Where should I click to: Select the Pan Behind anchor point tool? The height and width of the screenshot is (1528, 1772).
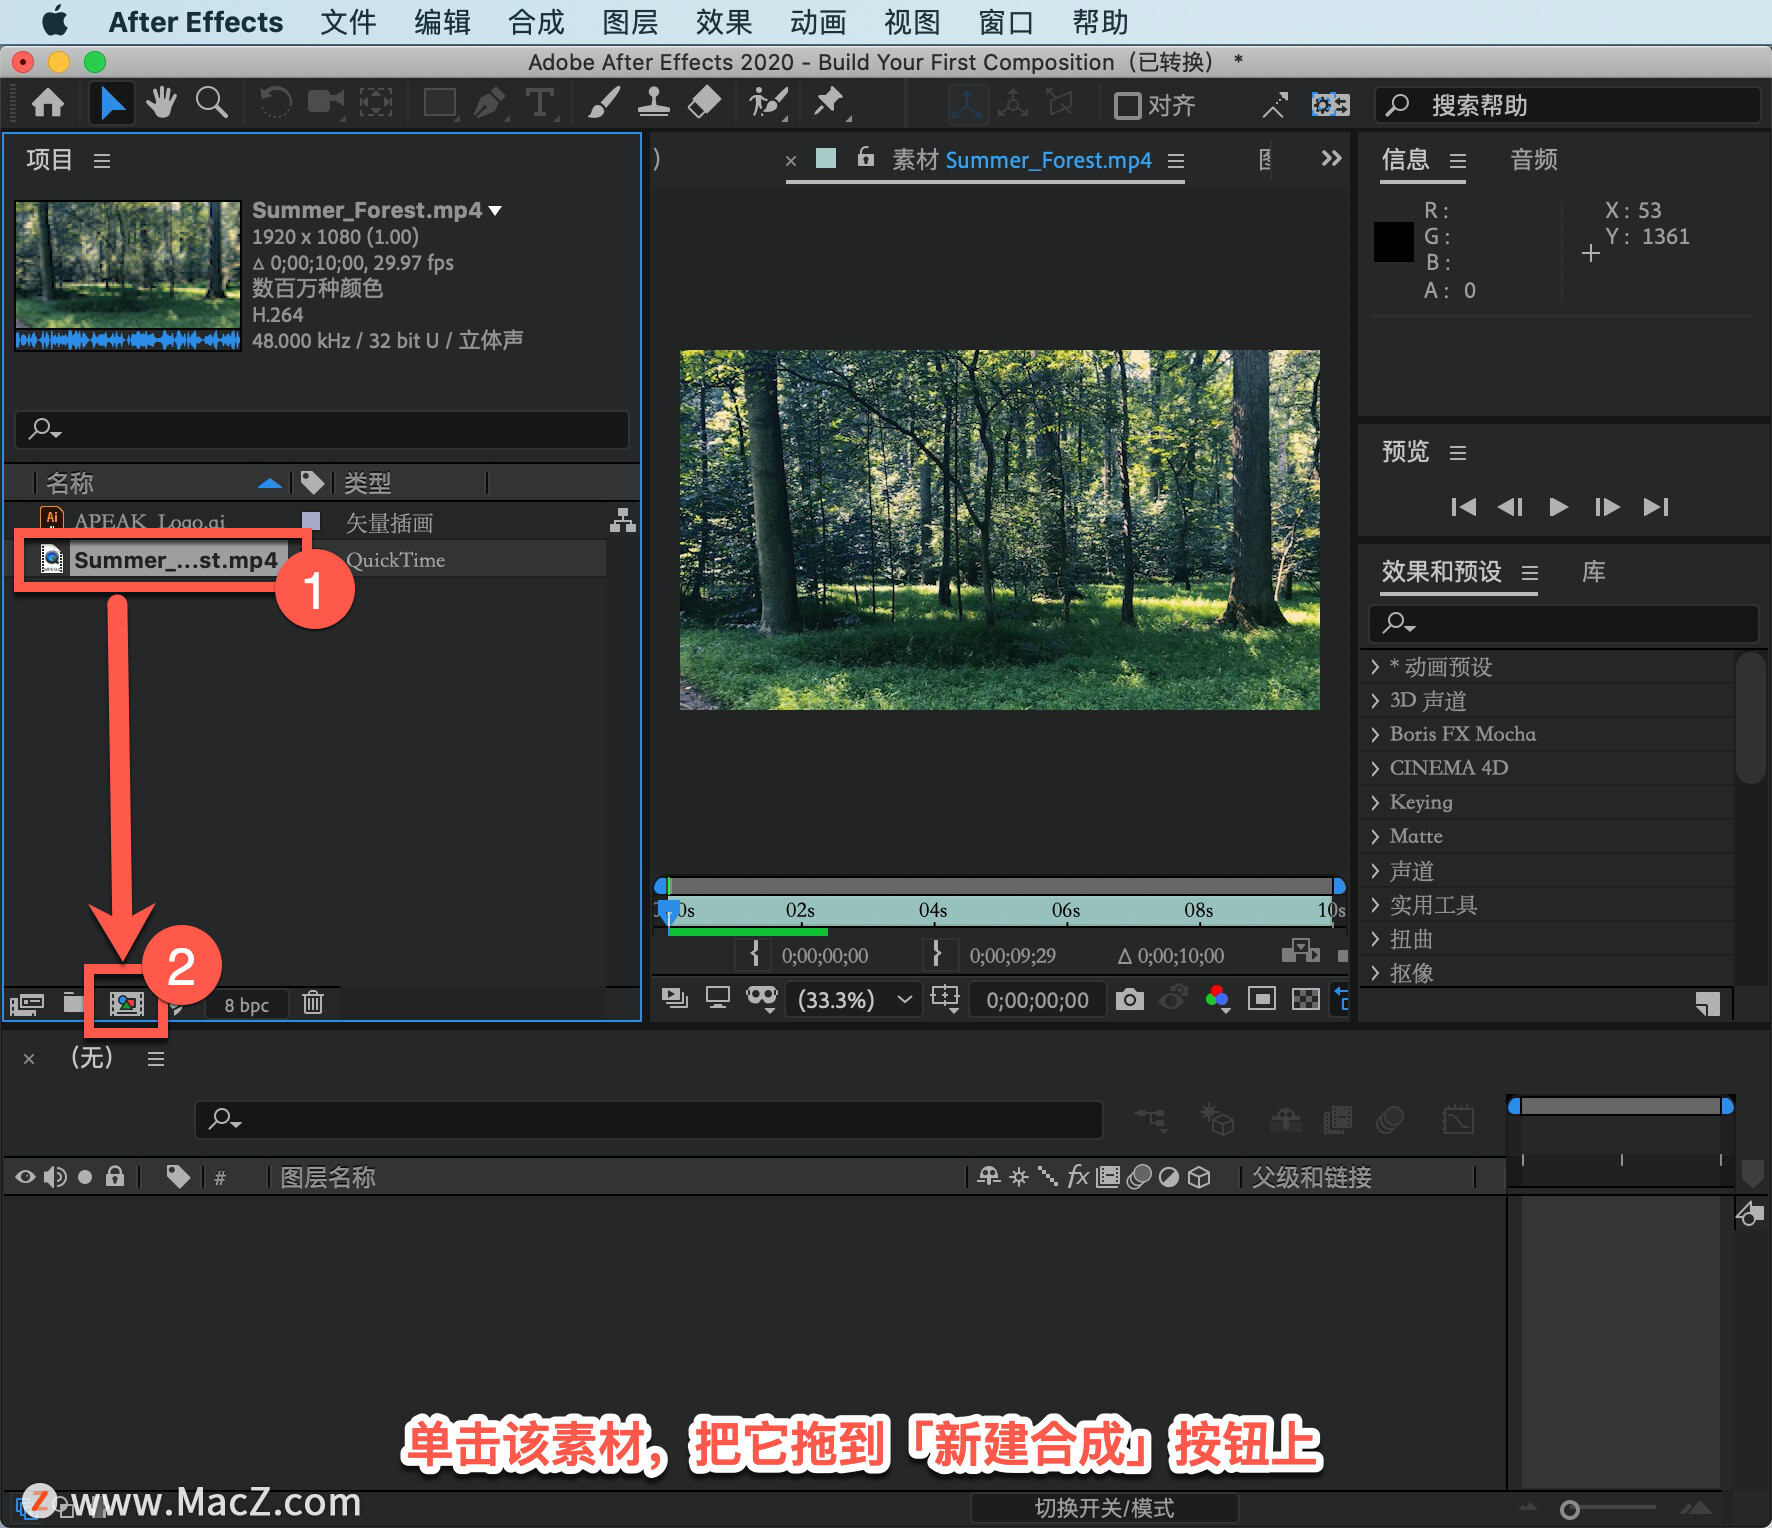[x=376, y=103]
